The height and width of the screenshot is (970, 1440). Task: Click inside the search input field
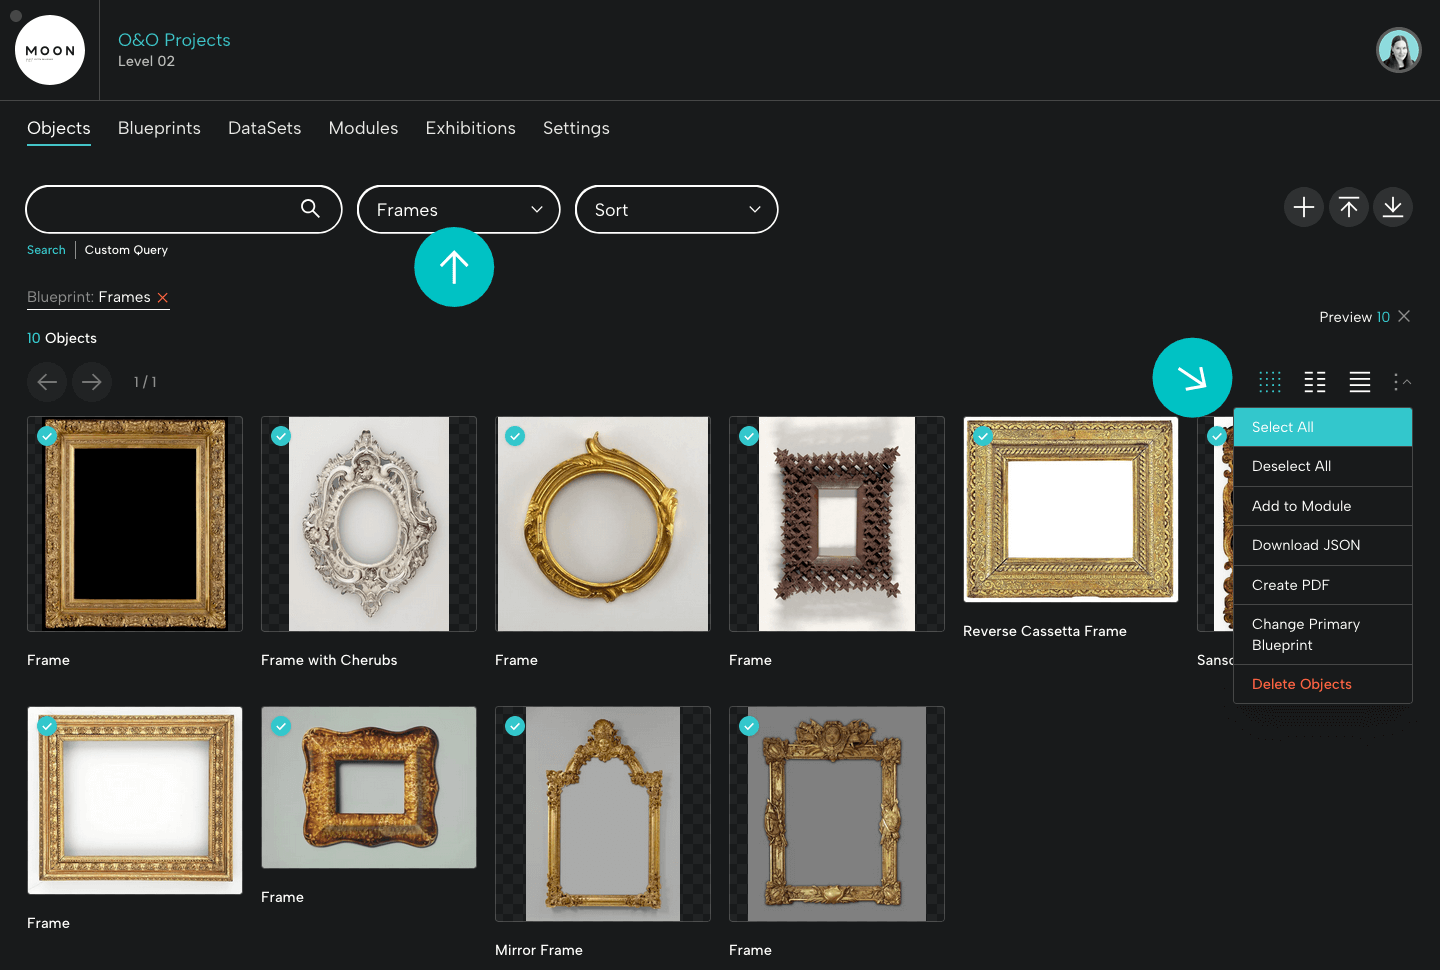[170, 209]
